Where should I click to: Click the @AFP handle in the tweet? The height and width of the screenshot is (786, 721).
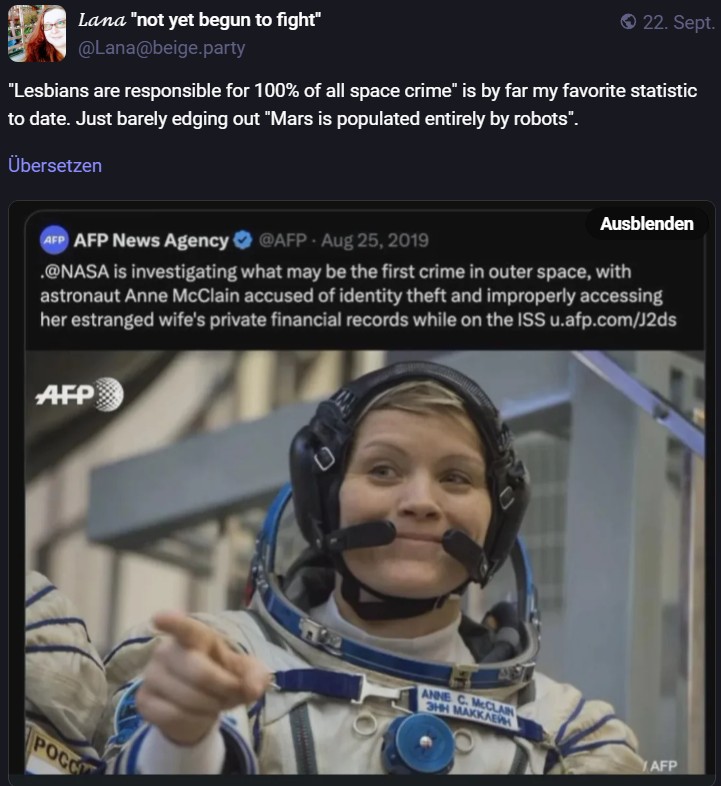282,241
